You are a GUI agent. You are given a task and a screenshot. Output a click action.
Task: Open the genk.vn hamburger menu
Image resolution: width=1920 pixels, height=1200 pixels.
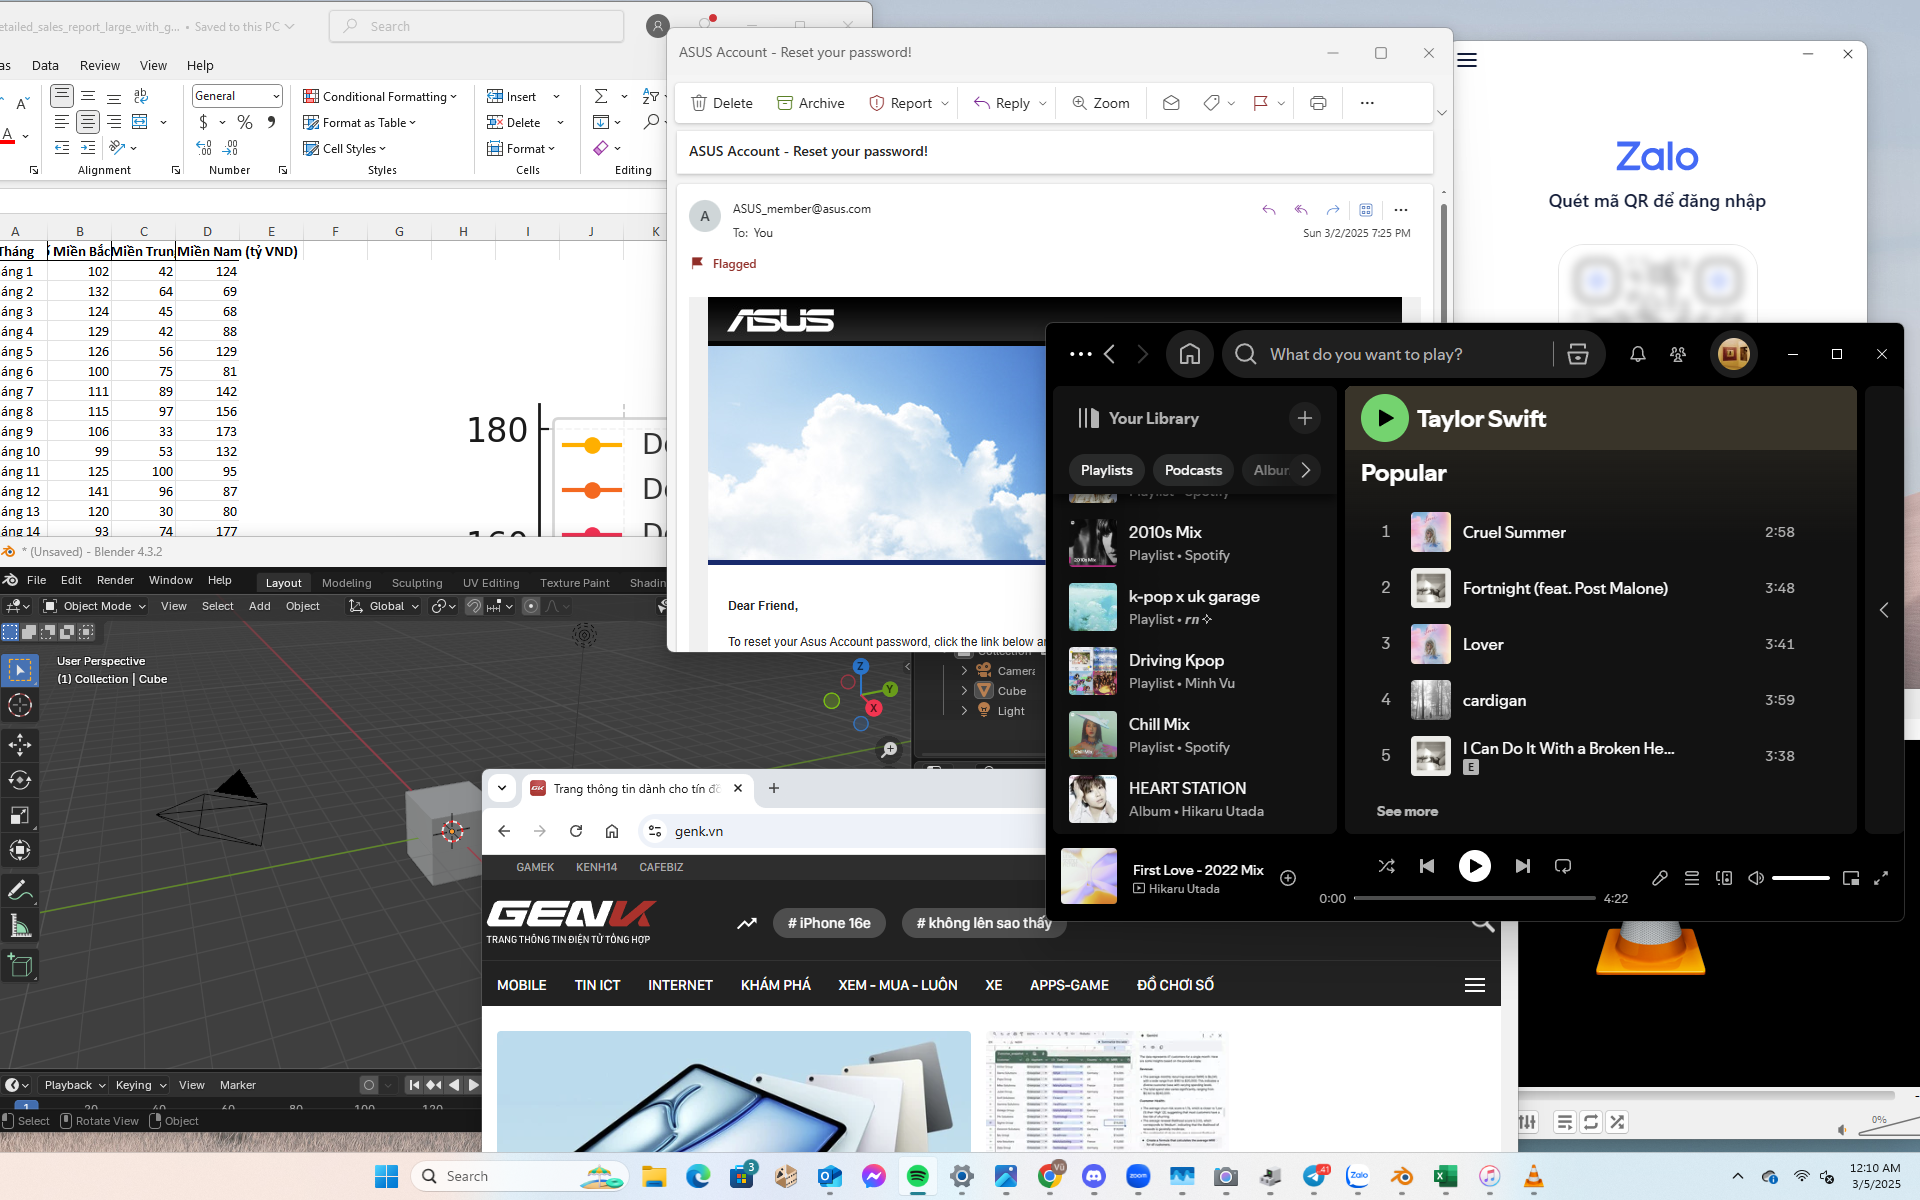pyautogui.click(x=1475, y=985)
